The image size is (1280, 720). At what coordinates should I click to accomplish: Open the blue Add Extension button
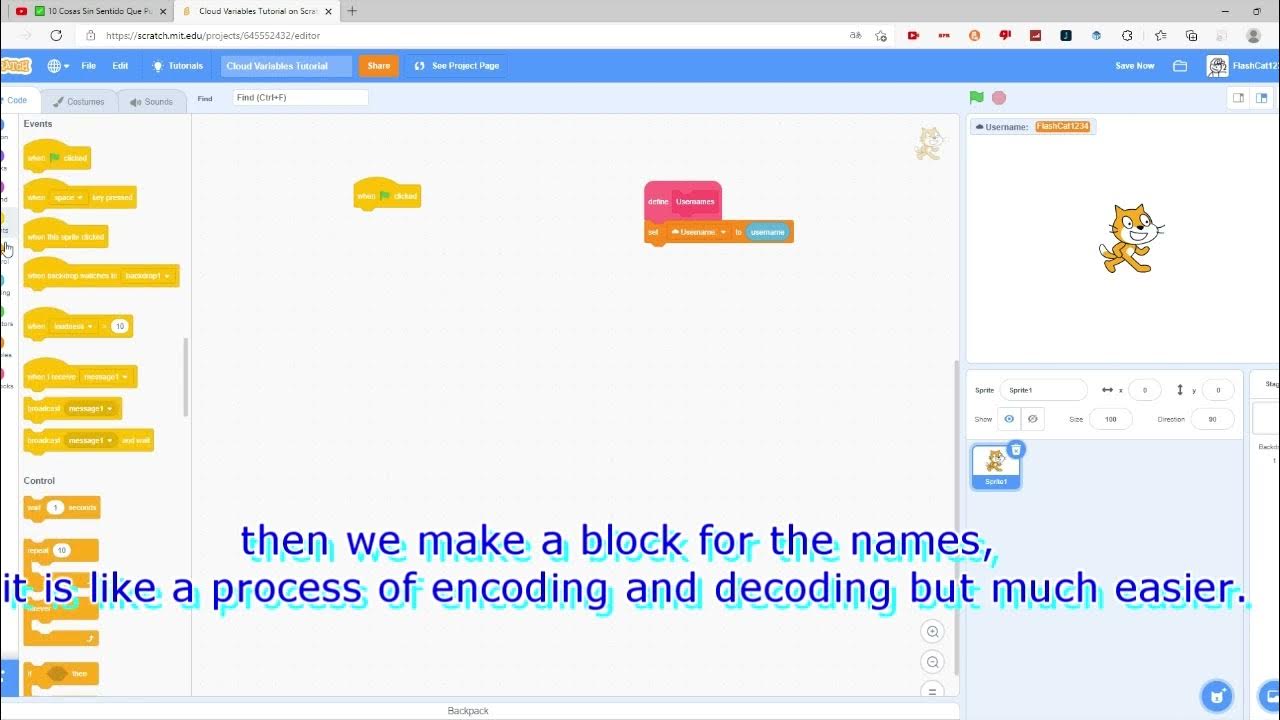pos(8,677)
